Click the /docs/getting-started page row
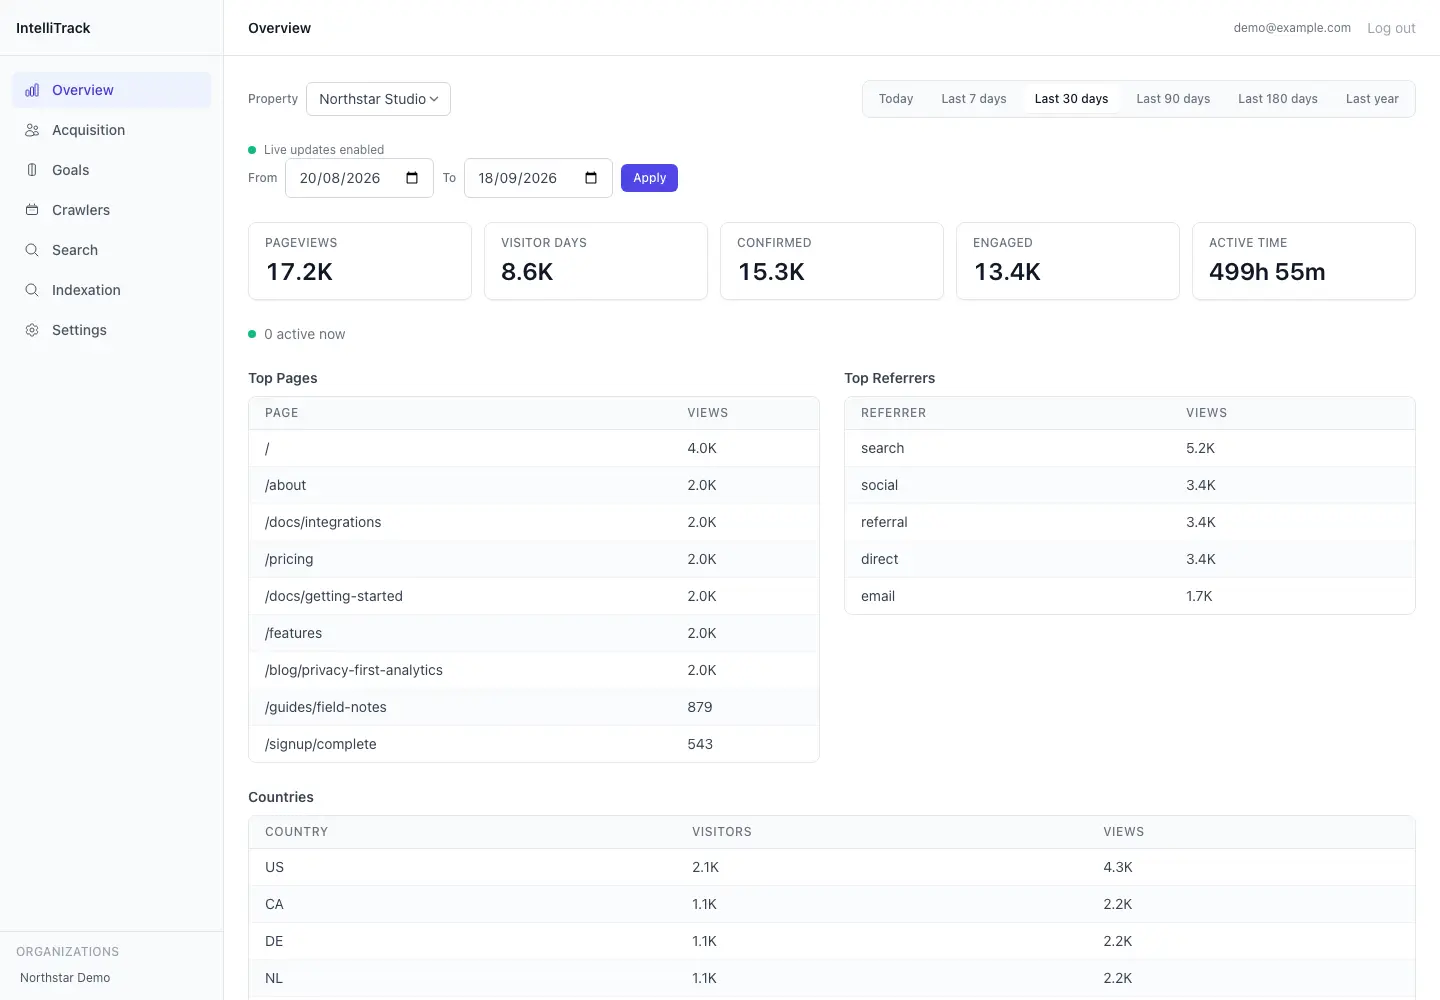The height and width of the screenshot is (1000, 1440). pos(534,596)
